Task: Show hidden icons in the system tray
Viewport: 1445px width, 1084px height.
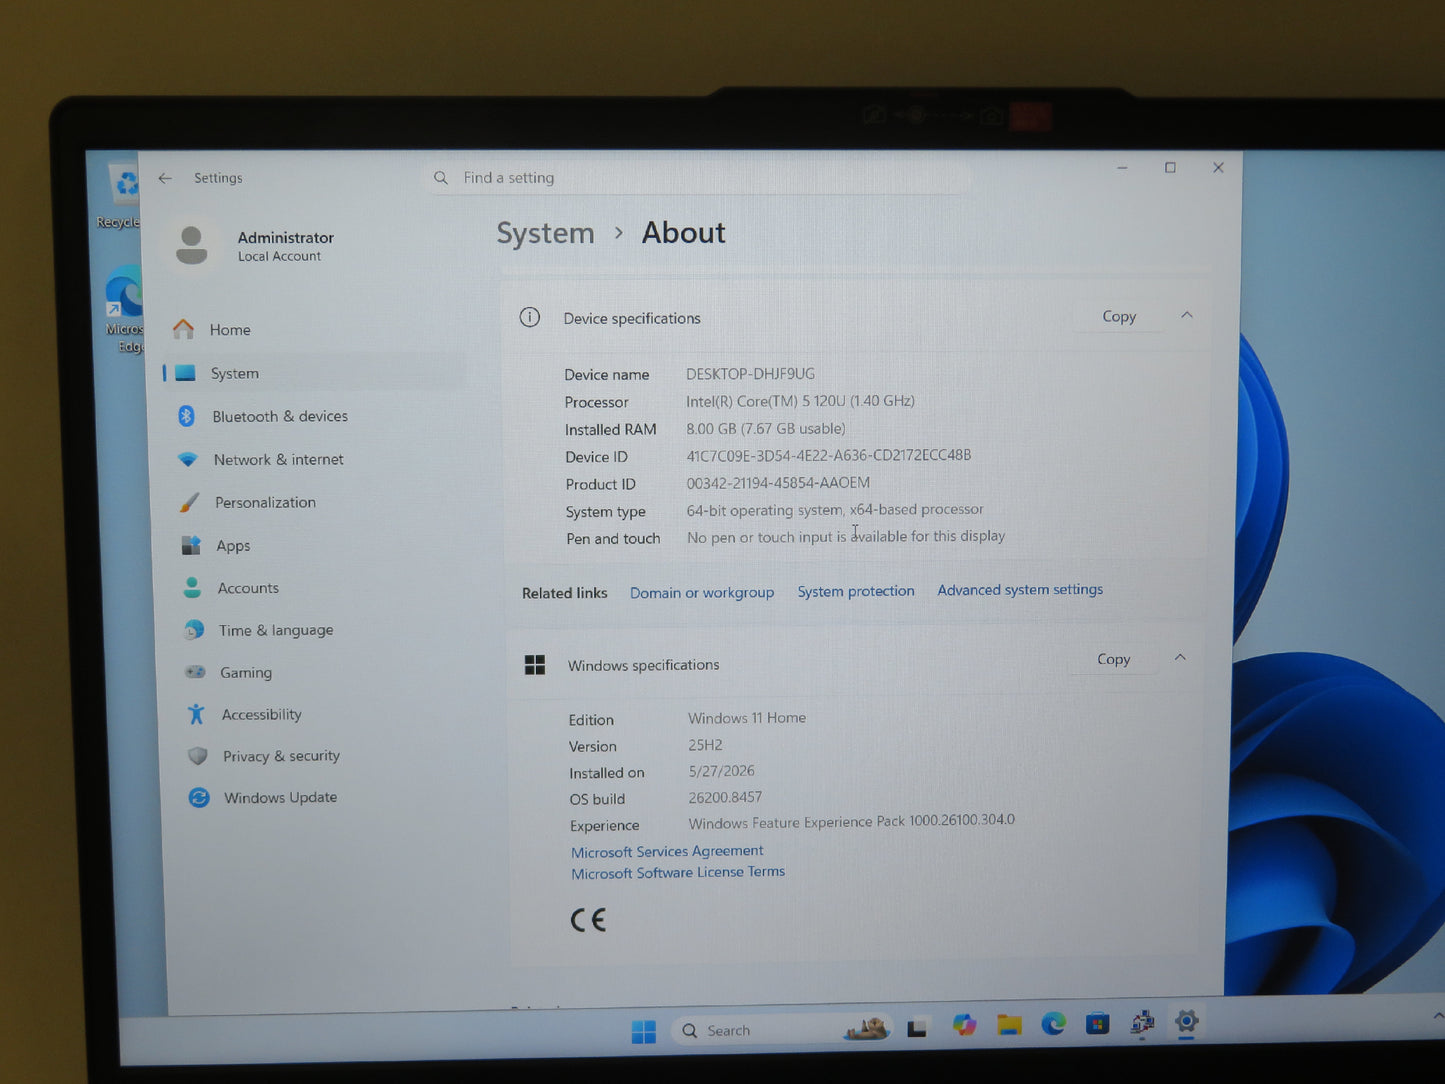Action: (x=1437, y=1017)
